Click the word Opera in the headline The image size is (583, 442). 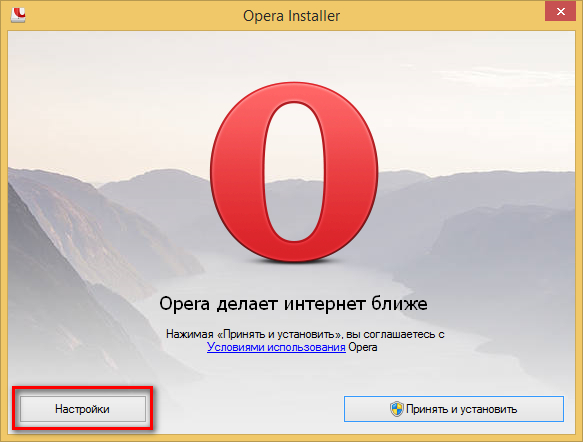[184, 304]
